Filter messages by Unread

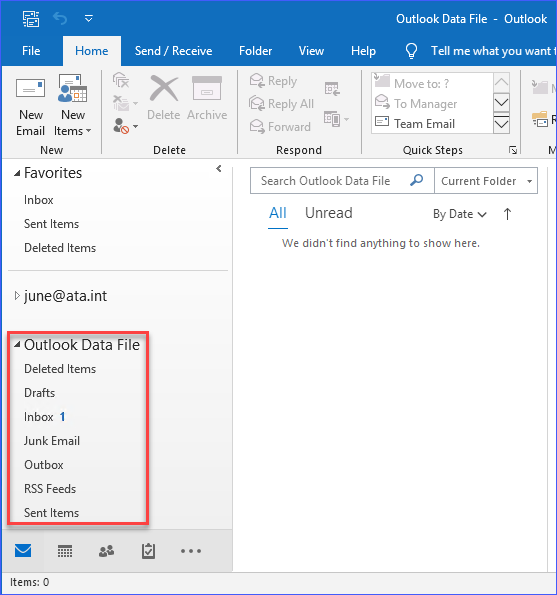coord(329,213)
